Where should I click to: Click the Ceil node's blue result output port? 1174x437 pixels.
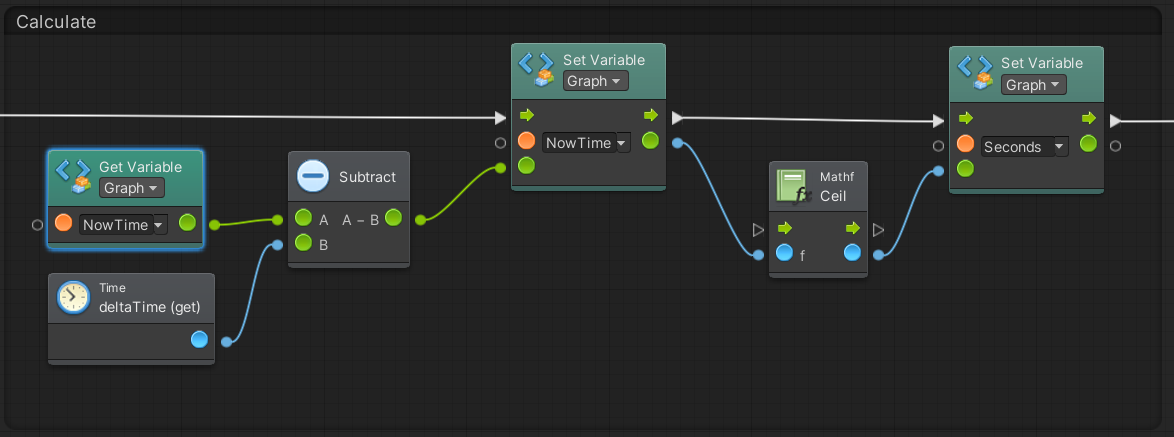pos(852,253)
